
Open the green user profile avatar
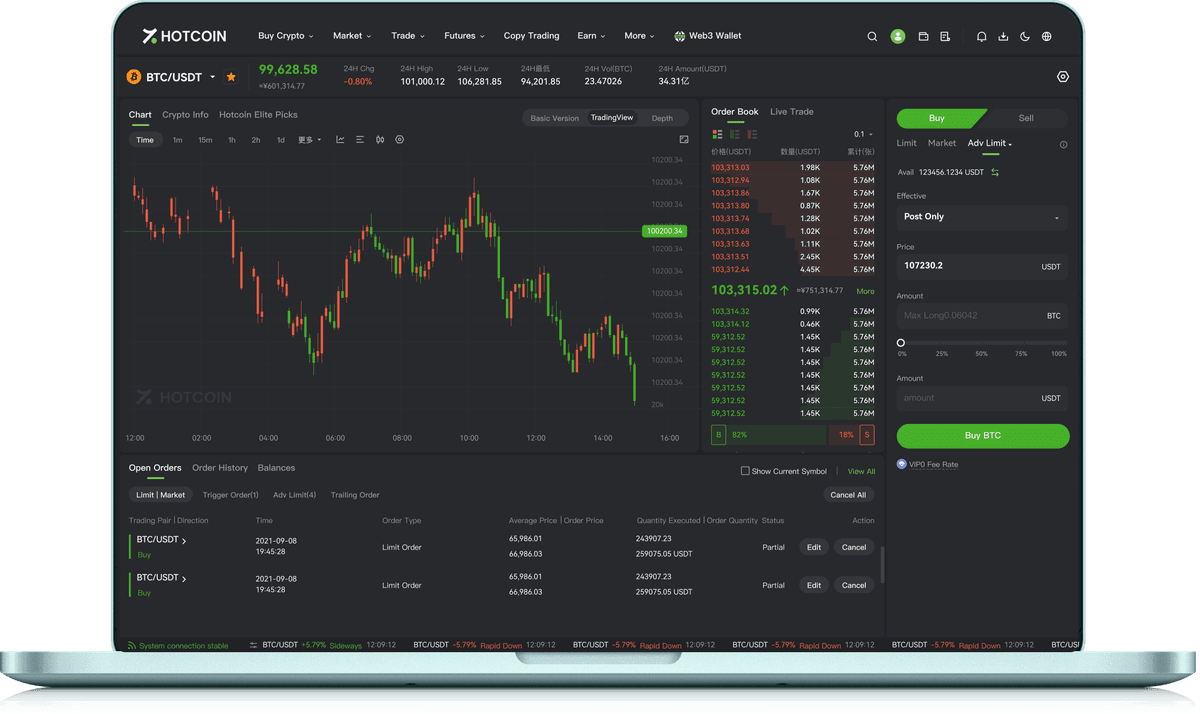(898, 36)
